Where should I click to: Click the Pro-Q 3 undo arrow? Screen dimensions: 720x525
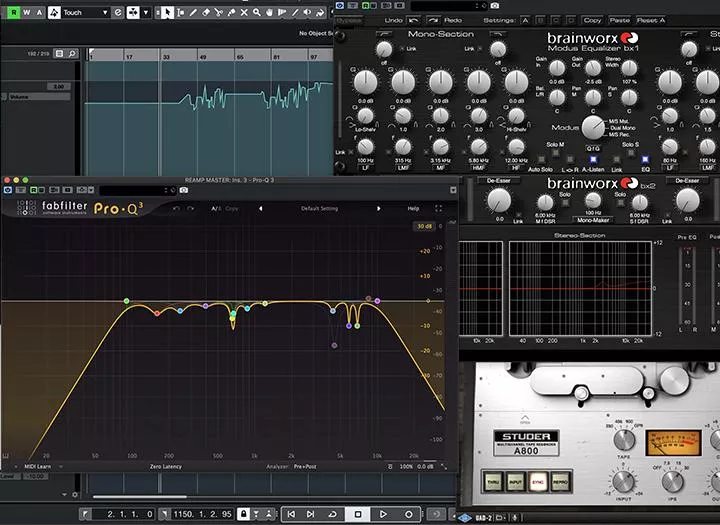coord(176,209)
